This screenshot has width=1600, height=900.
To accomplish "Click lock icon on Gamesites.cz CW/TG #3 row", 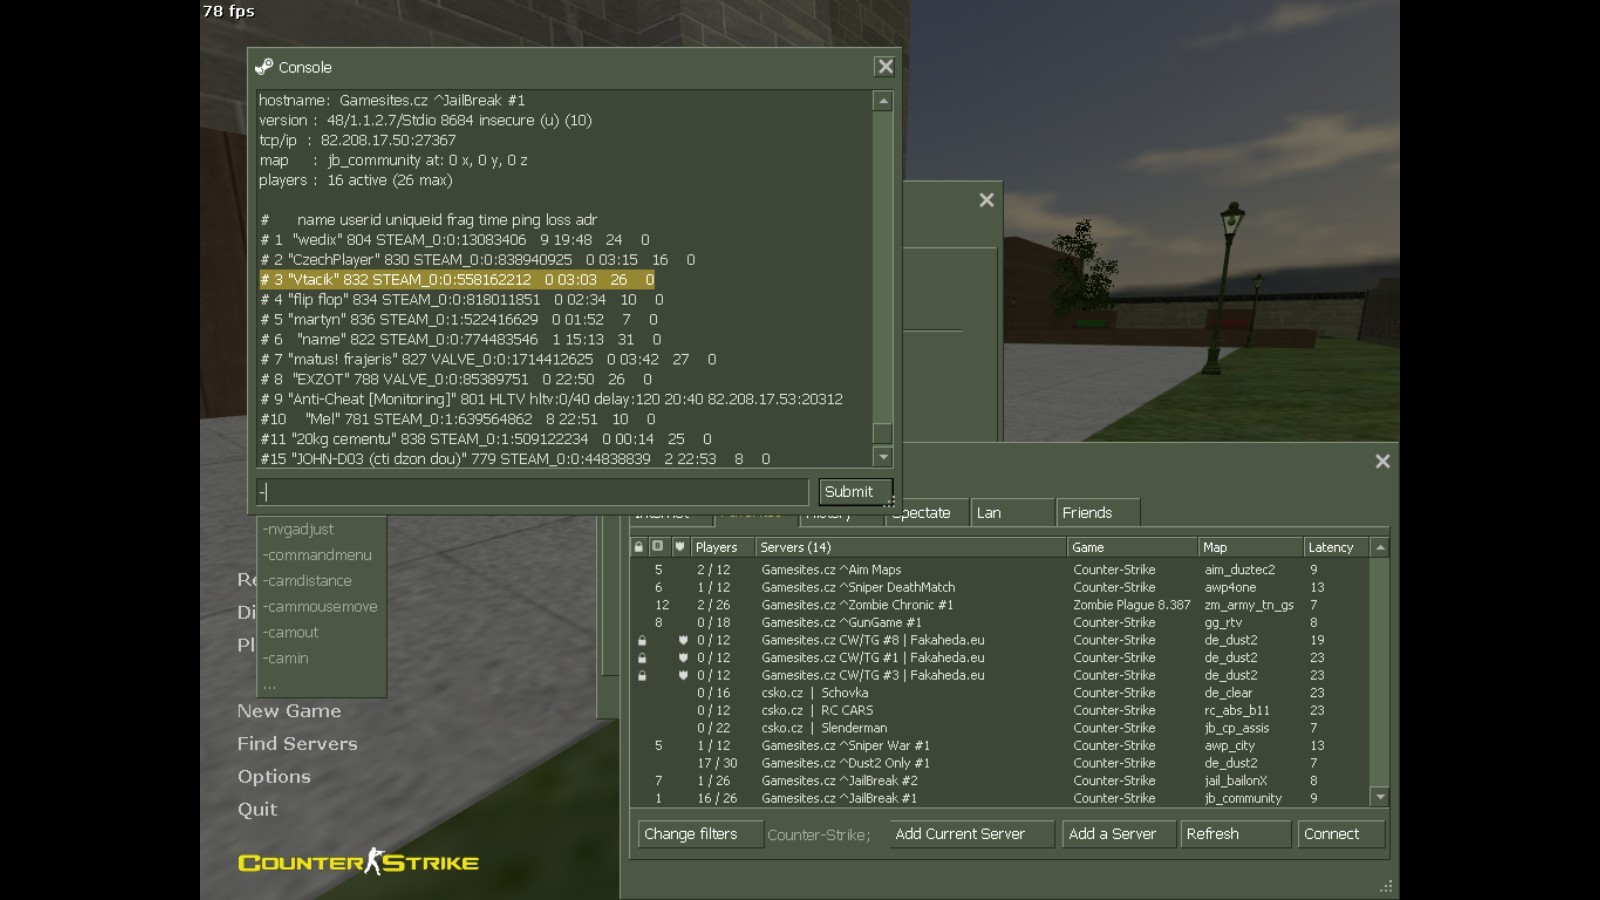I will [x=642, y=675].
